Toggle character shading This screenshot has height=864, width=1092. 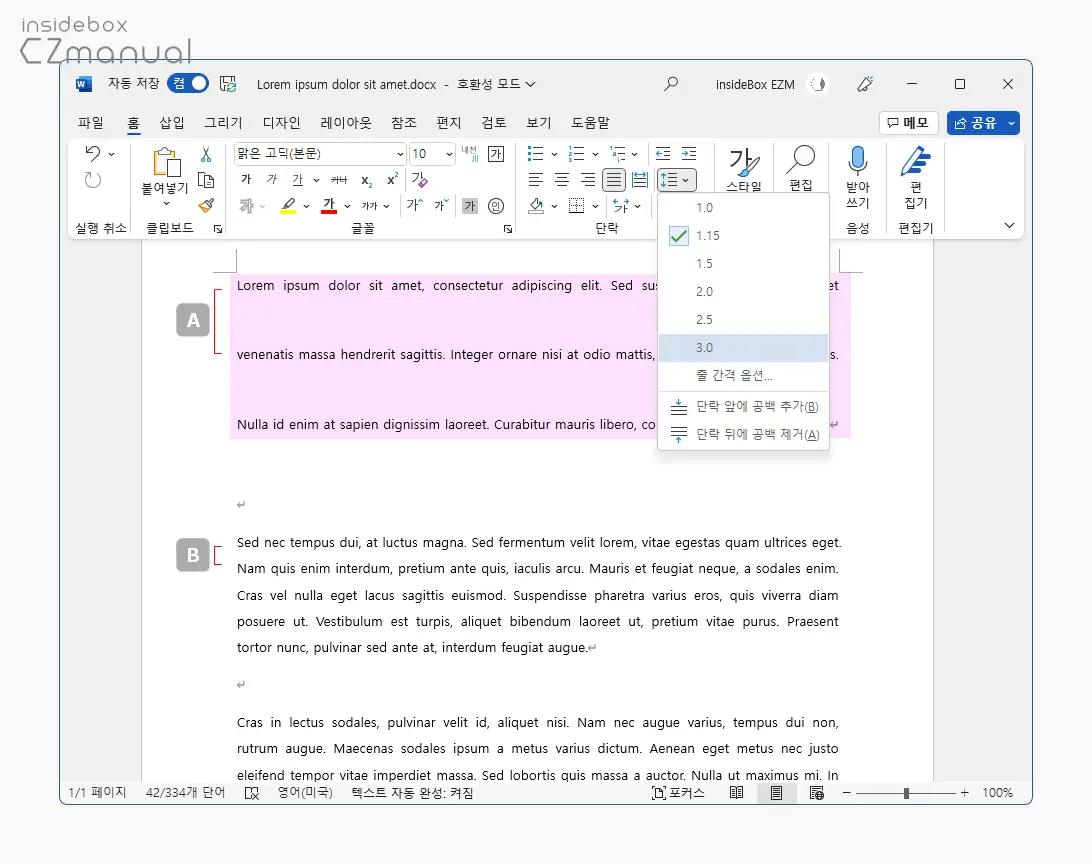[470, 206]
